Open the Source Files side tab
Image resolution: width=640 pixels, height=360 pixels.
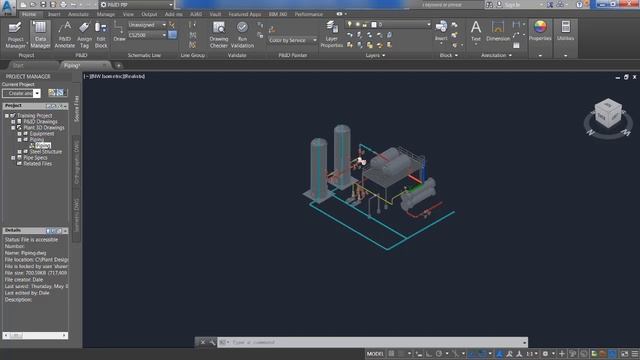[76, 109]
